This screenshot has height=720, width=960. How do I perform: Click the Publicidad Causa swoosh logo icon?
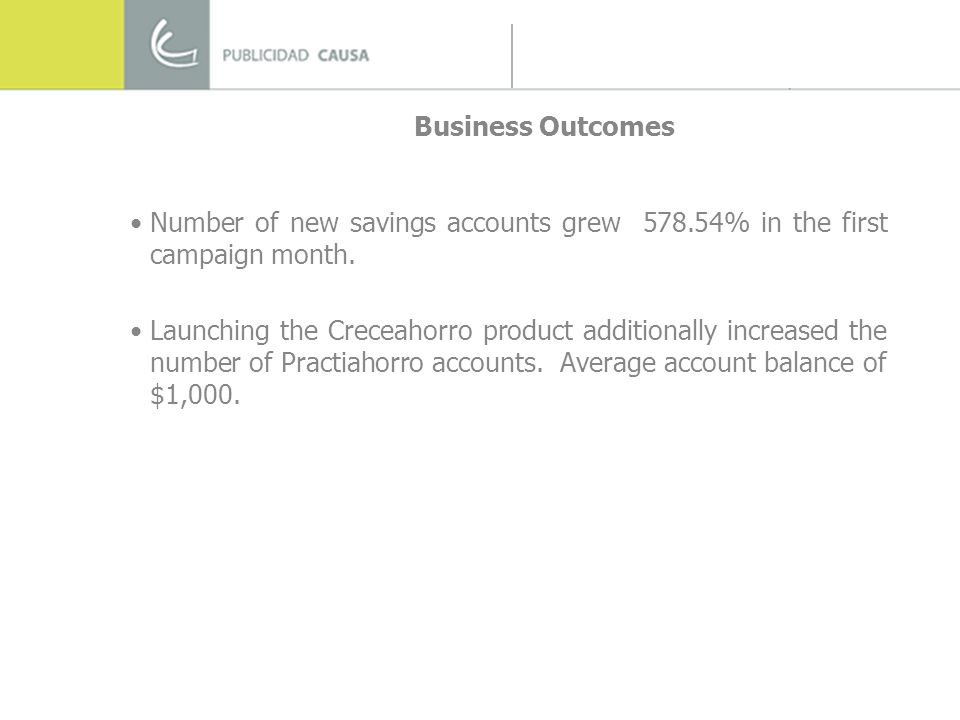[174, 43]
